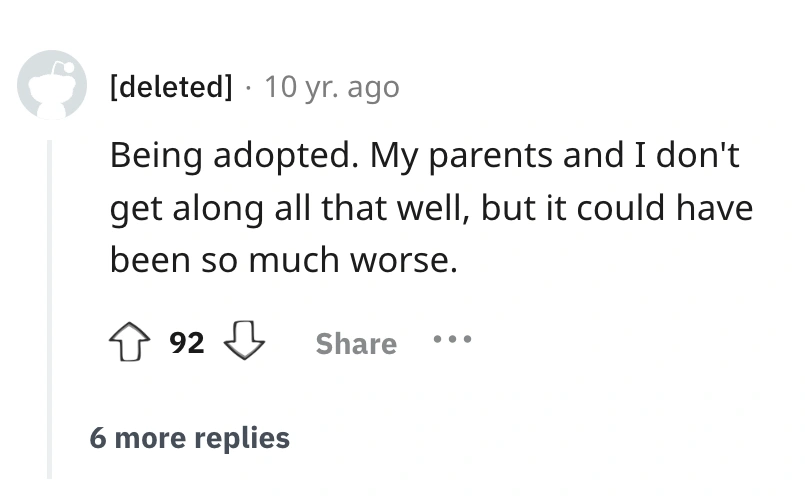The width and height of the screenshot is (805, 497).
Task: Expand the "6 more replies" link
Action: point(189,437)
